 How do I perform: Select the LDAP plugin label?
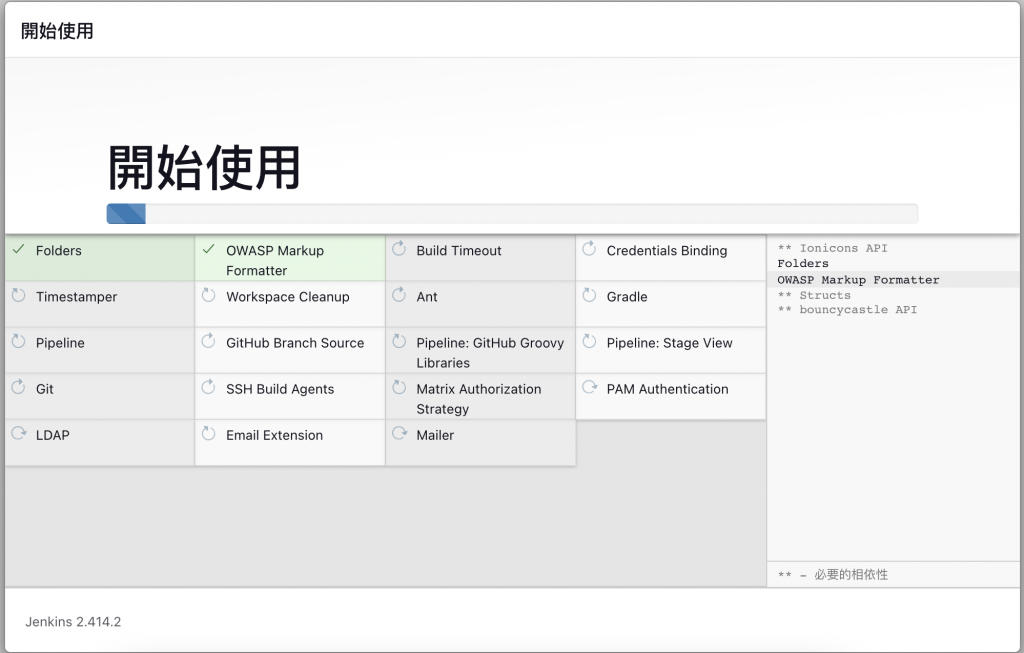click(53, 436)
